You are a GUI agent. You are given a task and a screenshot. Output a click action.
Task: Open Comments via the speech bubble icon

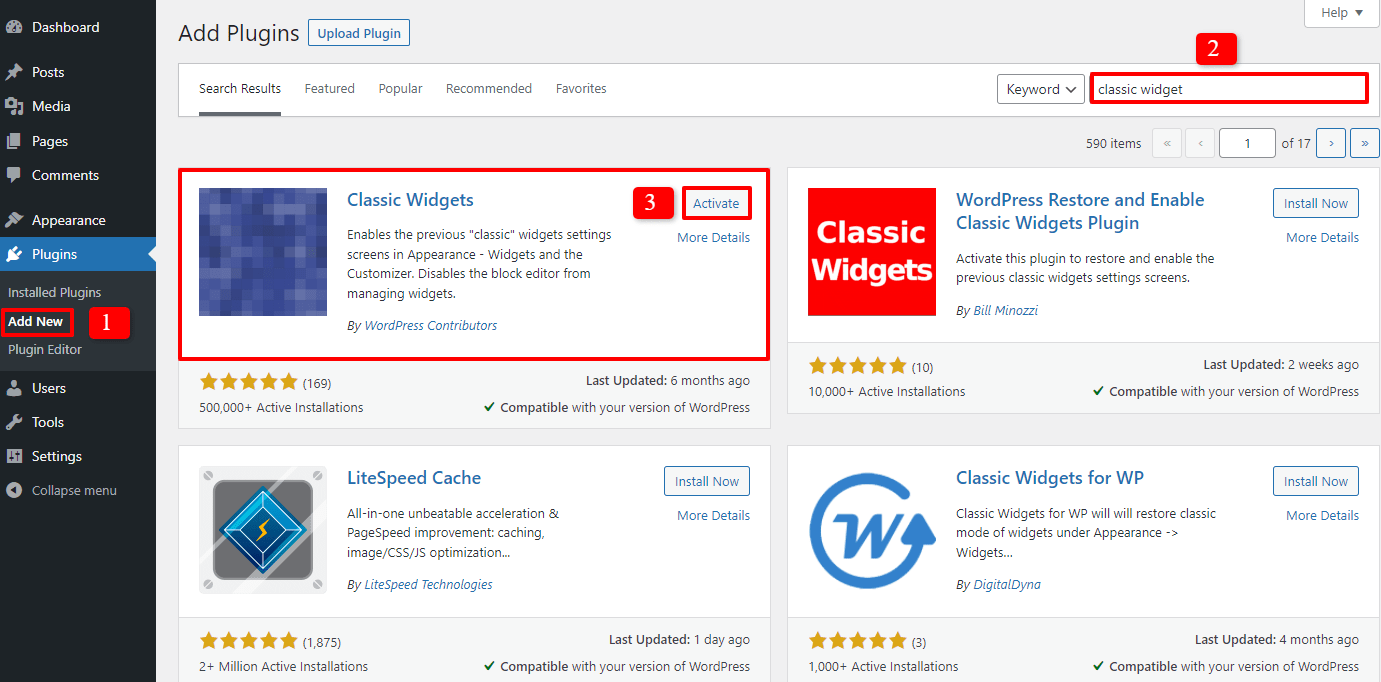(x=18, y=175)
